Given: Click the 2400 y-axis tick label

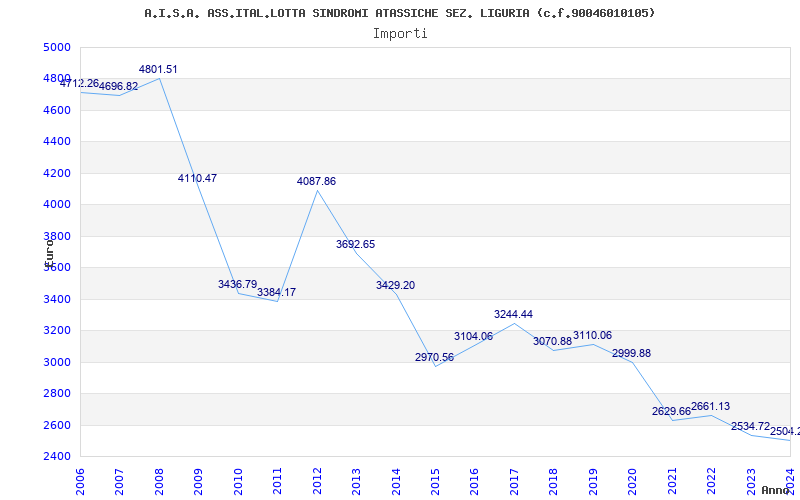Looking at the screenshot, I should click(x=57, y=456).
